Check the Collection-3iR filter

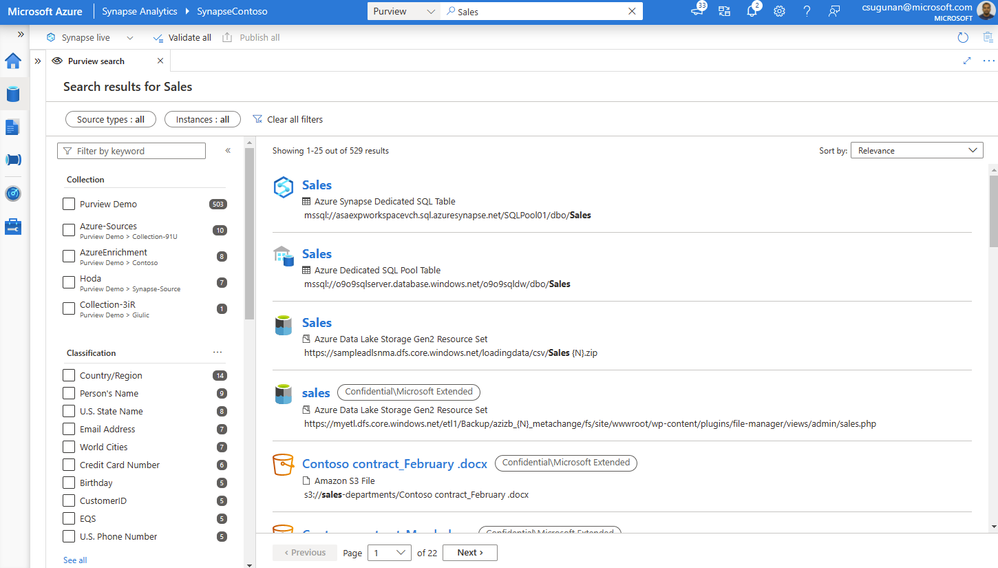69,308
